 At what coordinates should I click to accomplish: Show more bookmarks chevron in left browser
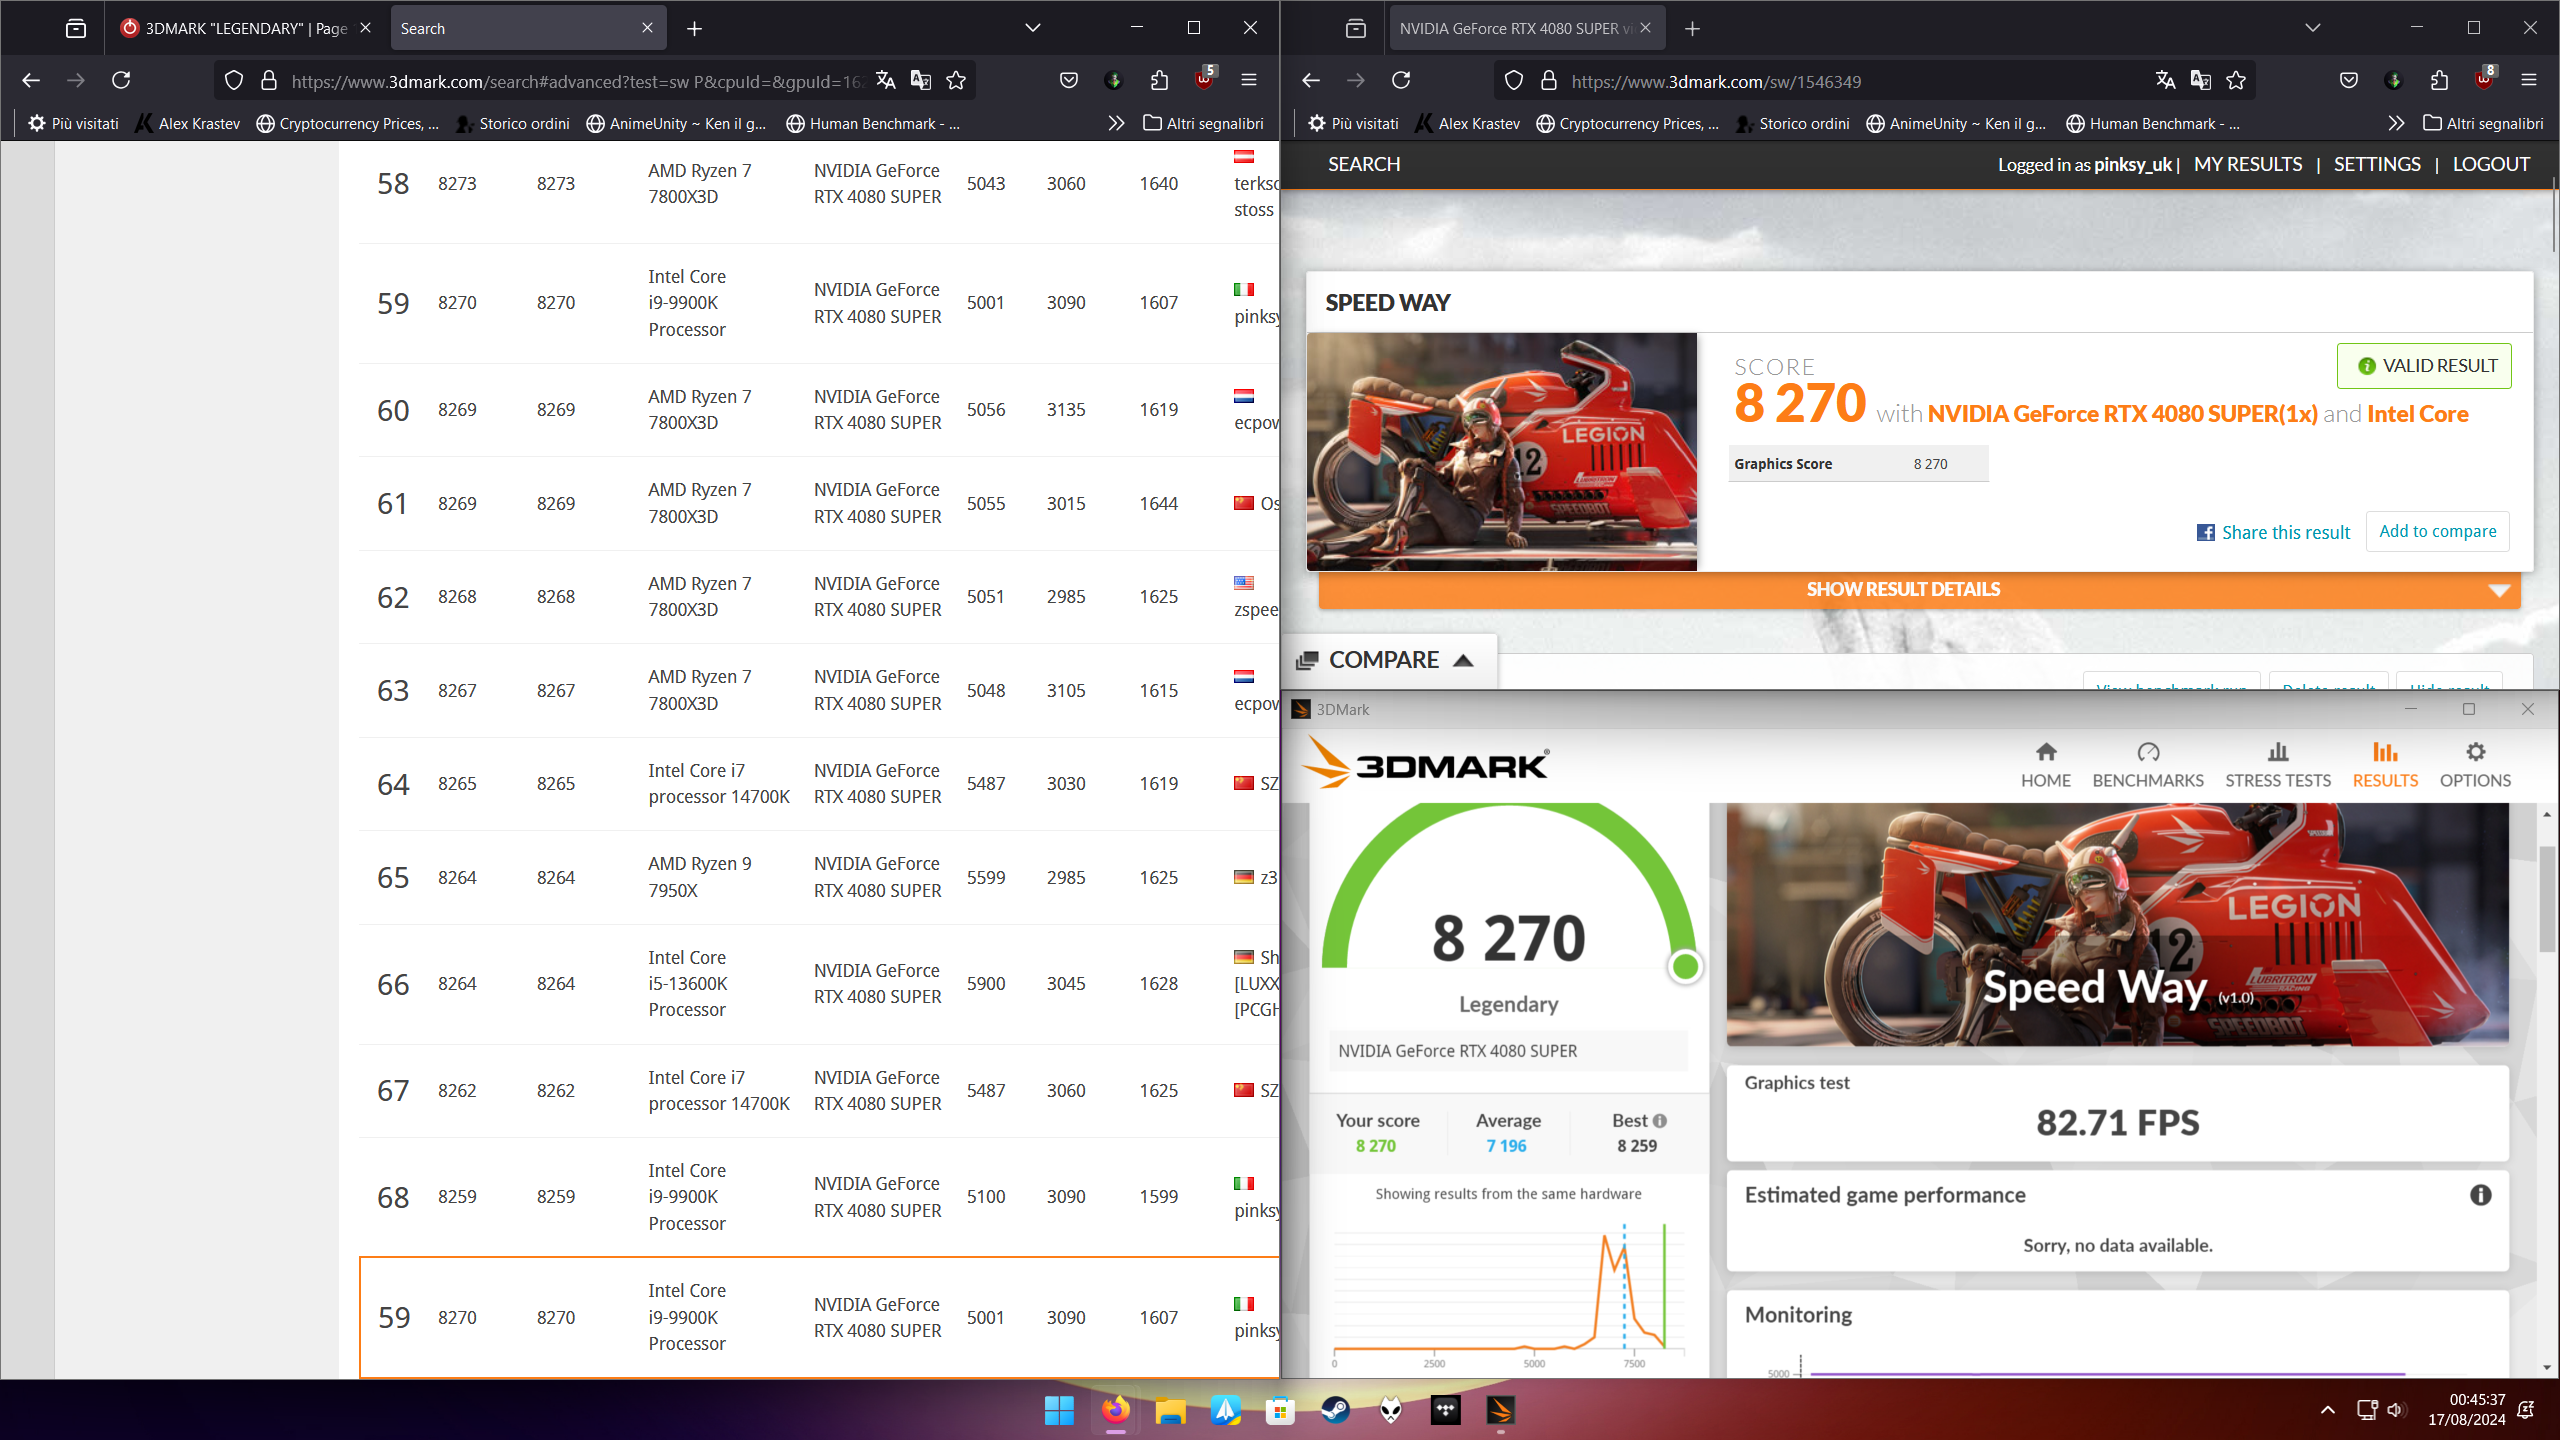pyautogui.click(x=1116, y=123)
